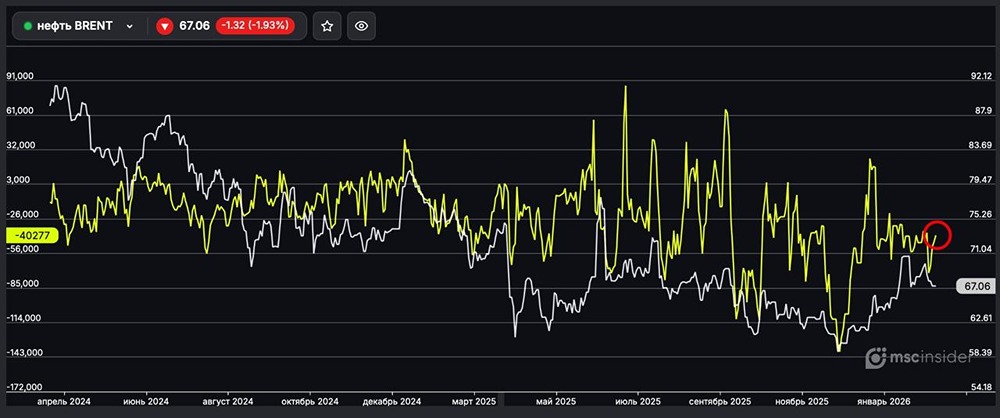The height and width of the screenshot is (418, 1000).
Task: Click the red circle marker on chart
Action: (937, 234)
